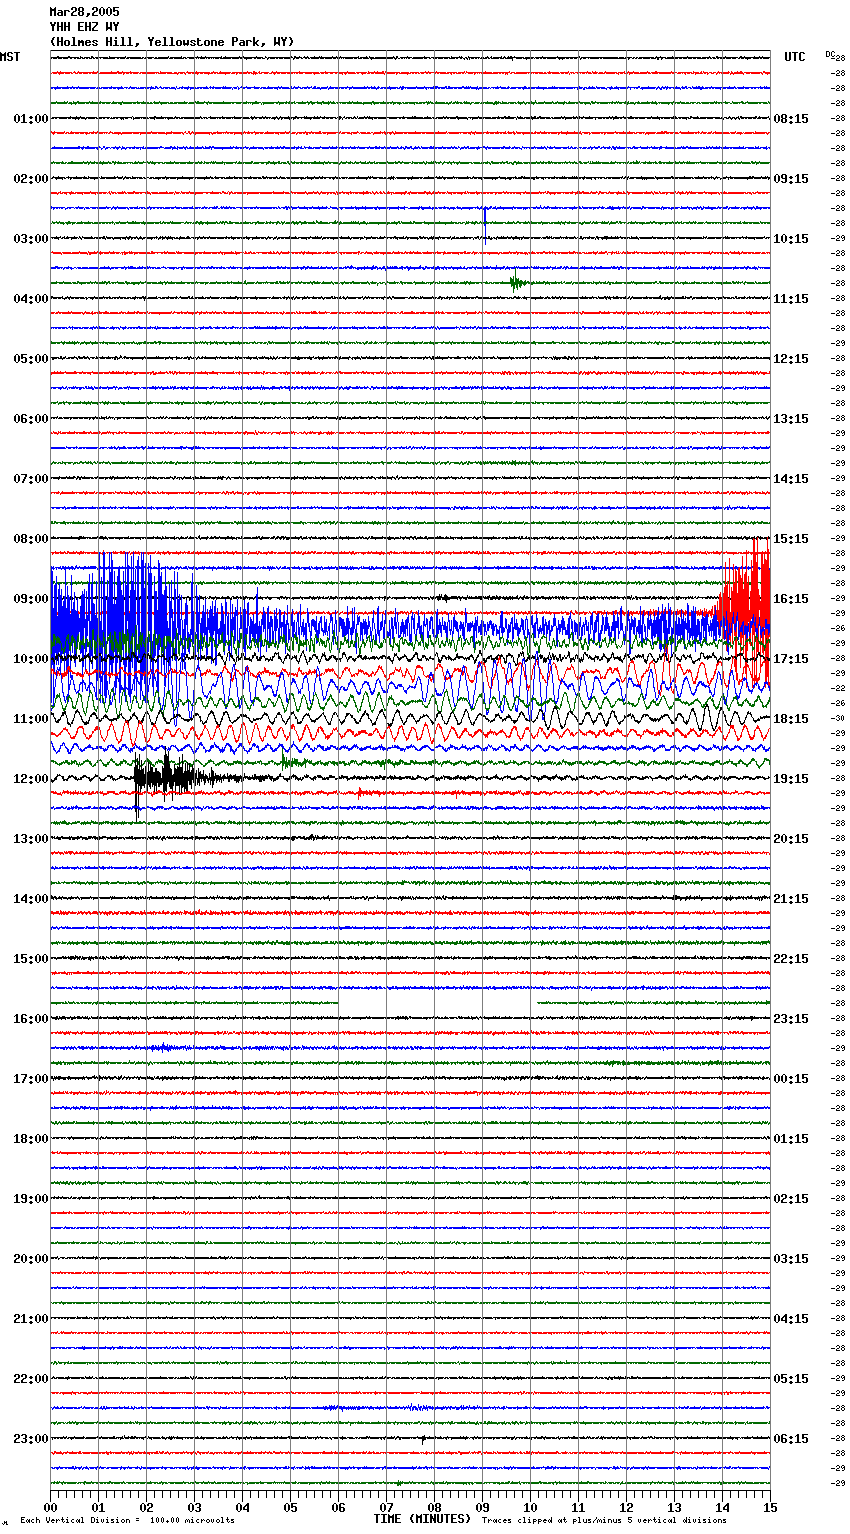Click the "08:15" UTC time label
Image resolution: width=850 pixels, height=1534 pixels.
point(791,119)
